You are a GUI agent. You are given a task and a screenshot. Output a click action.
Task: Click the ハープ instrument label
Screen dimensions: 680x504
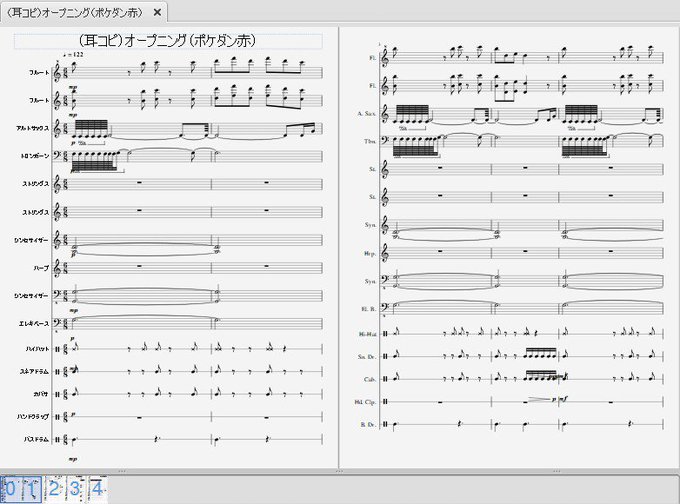pyautogui.click(x=42, y=268)
